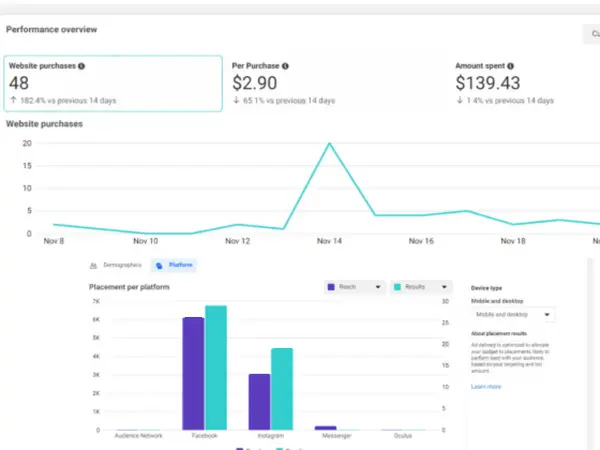Click the Results dropdown caret arrow
Screen dimensions: 600x450
pyautogui.click(x=444, y=287)
